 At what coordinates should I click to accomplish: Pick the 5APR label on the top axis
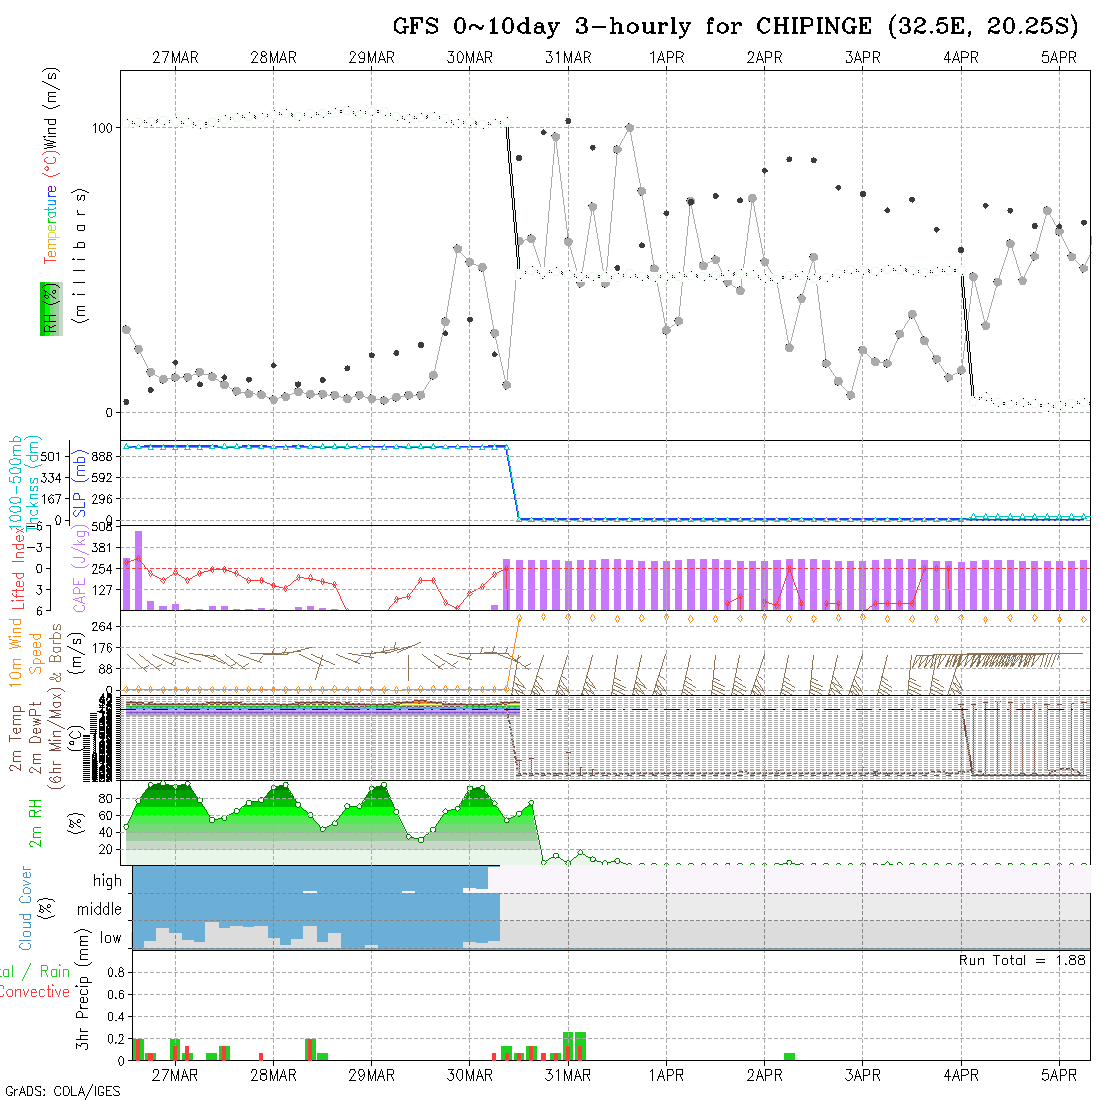pos(1059,58)
